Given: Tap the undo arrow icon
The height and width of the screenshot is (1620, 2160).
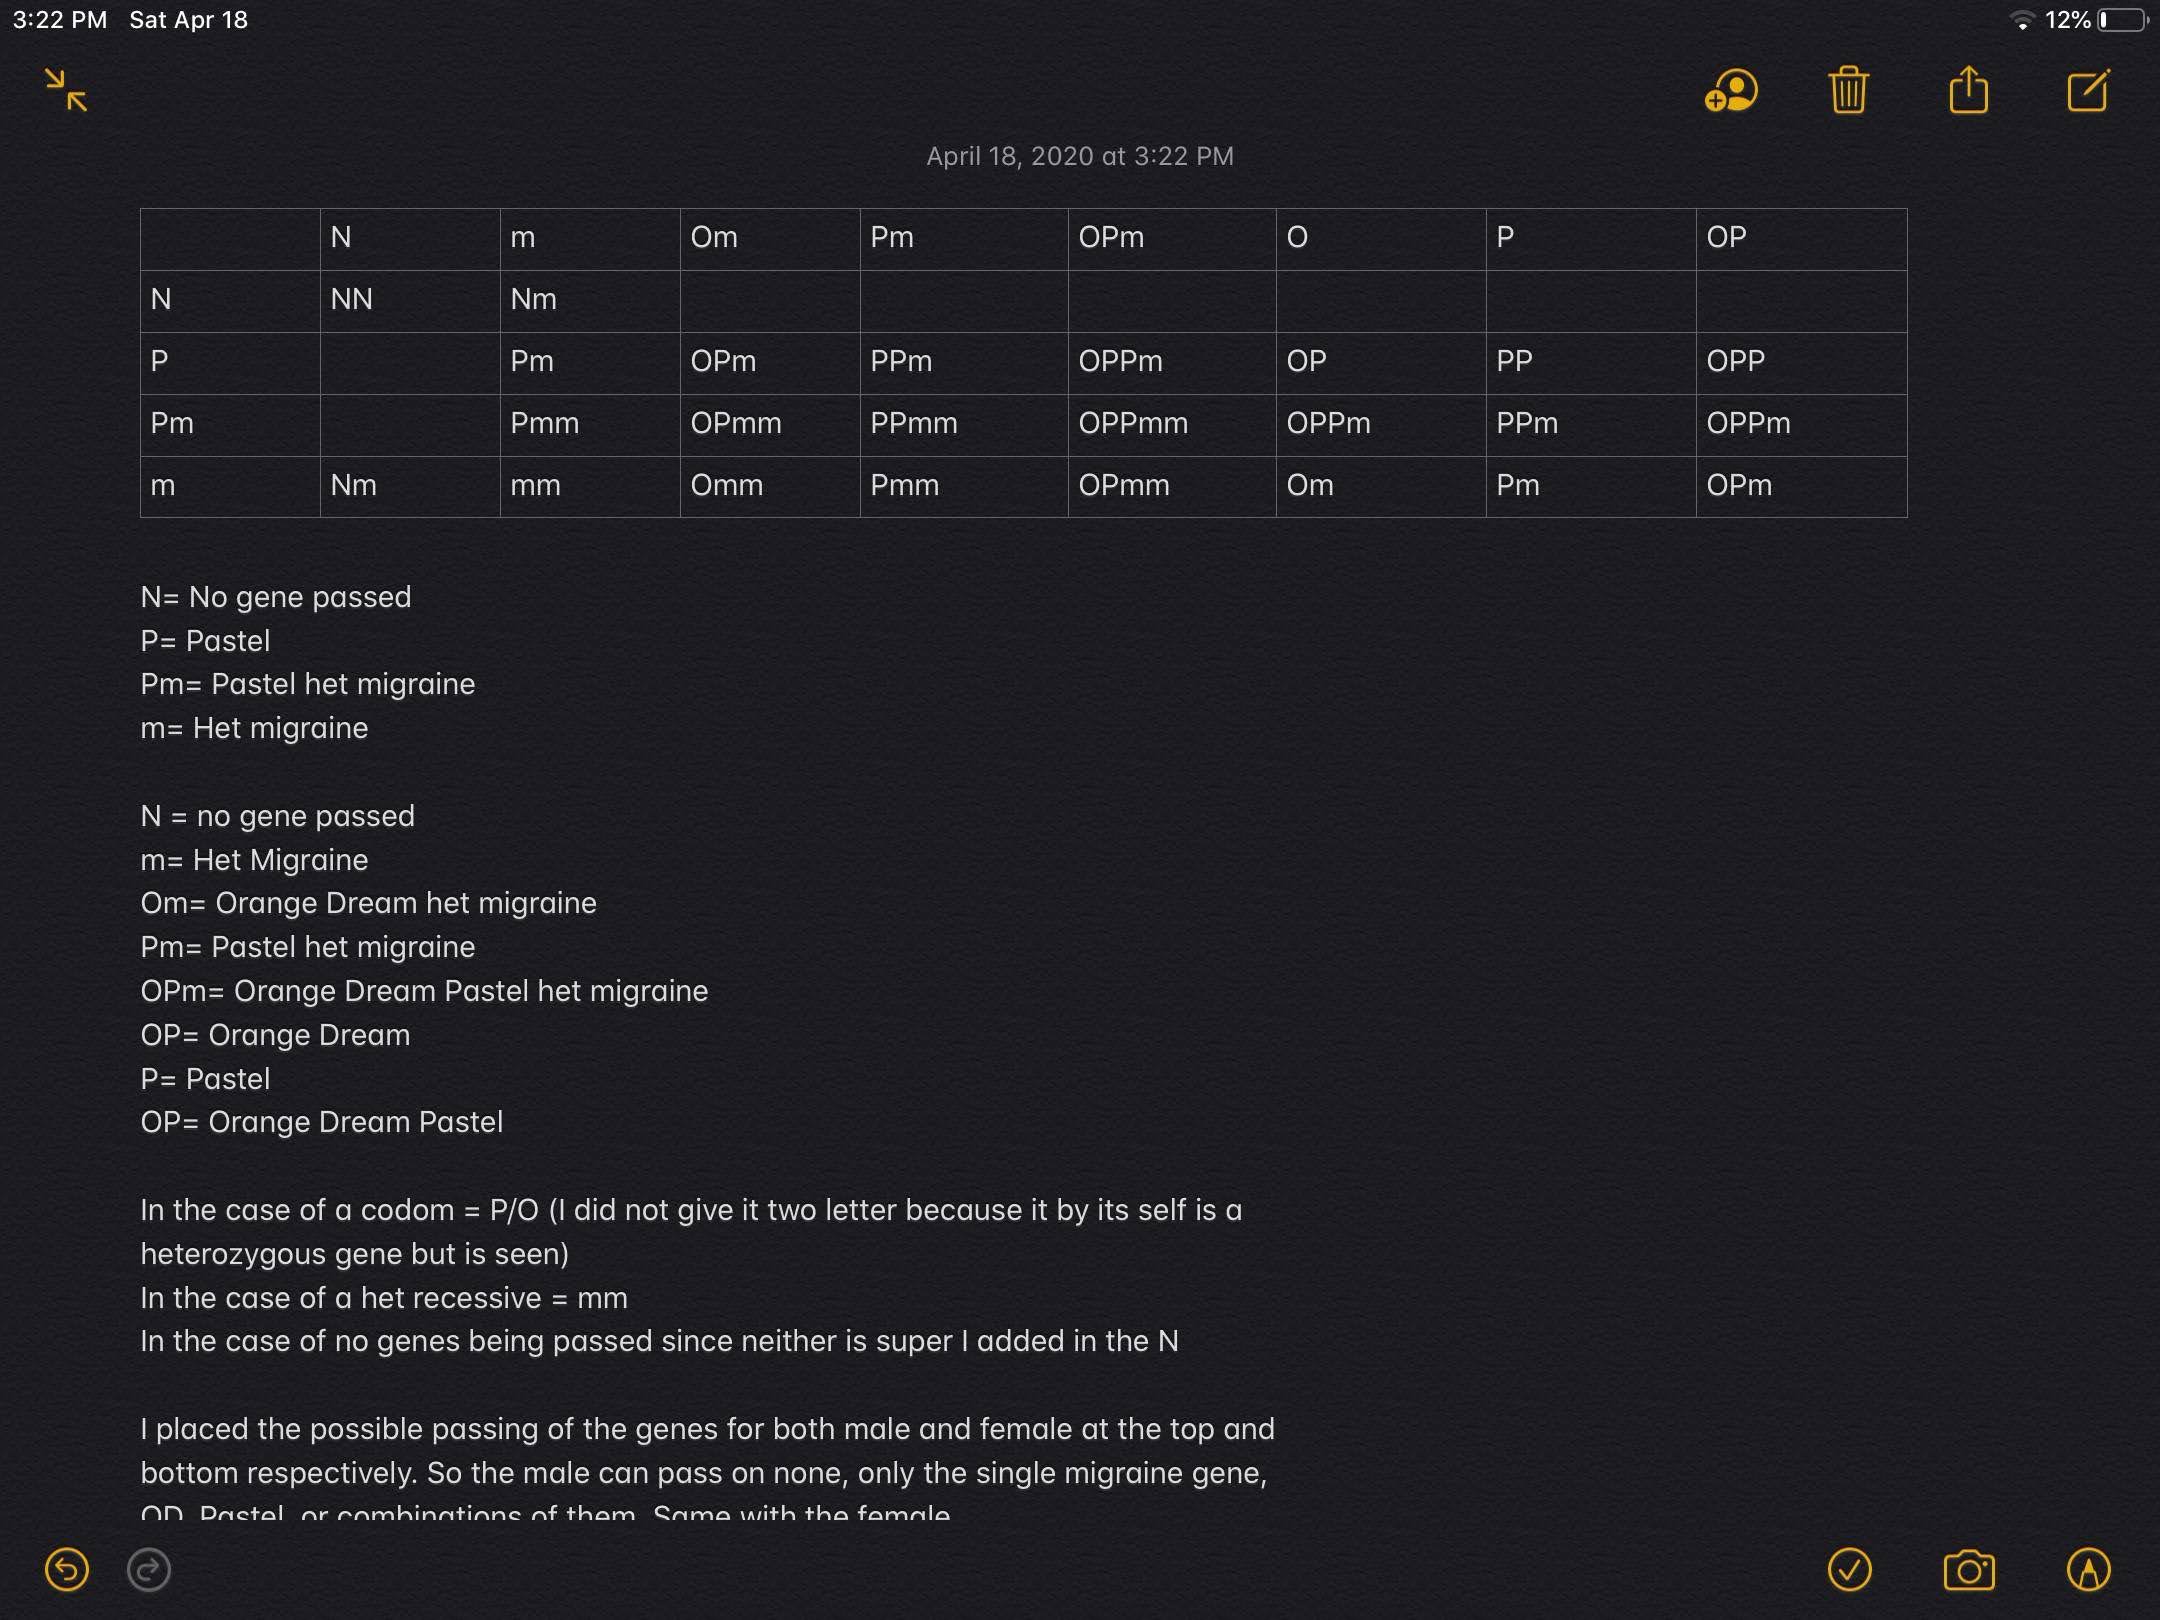Looking at the screenshot, I should [x=67, y=1569].
